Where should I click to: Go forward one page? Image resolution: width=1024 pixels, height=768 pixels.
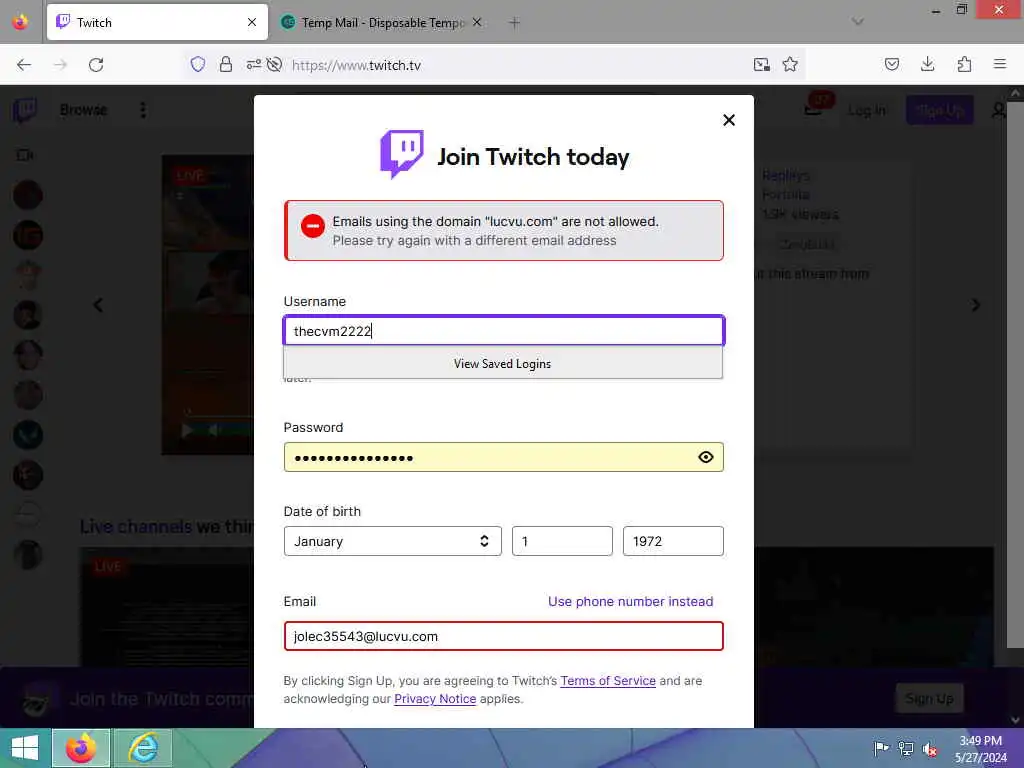(x=60, y=65)
